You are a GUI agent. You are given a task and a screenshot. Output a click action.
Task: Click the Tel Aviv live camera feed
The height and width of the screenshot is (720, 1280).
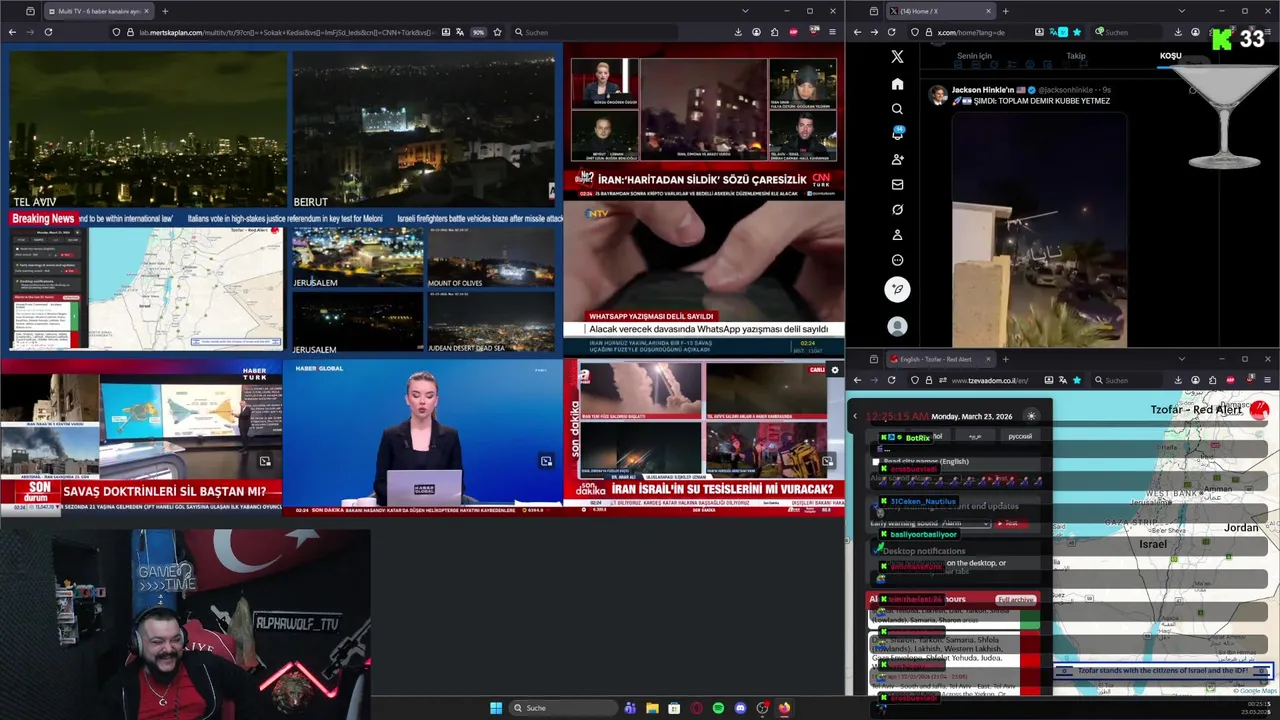(x=147, y=130)
